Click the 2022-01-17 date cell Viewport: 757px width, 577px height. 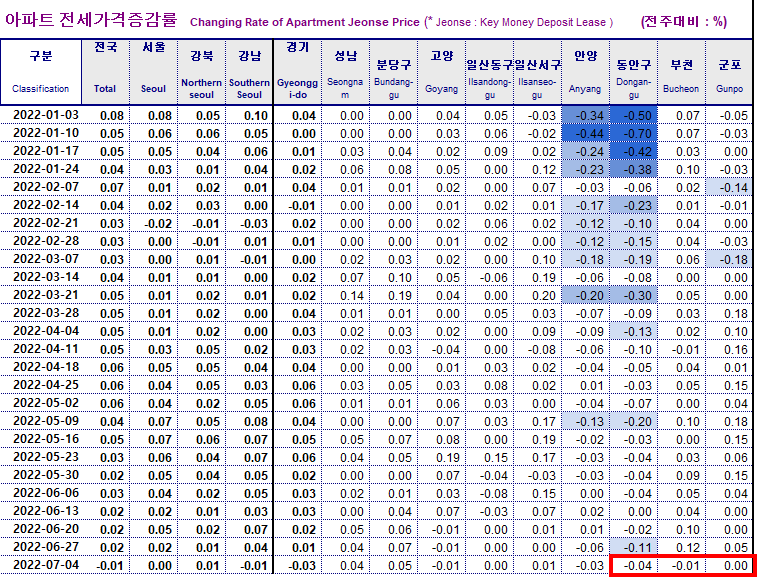[x=41, y=151]
